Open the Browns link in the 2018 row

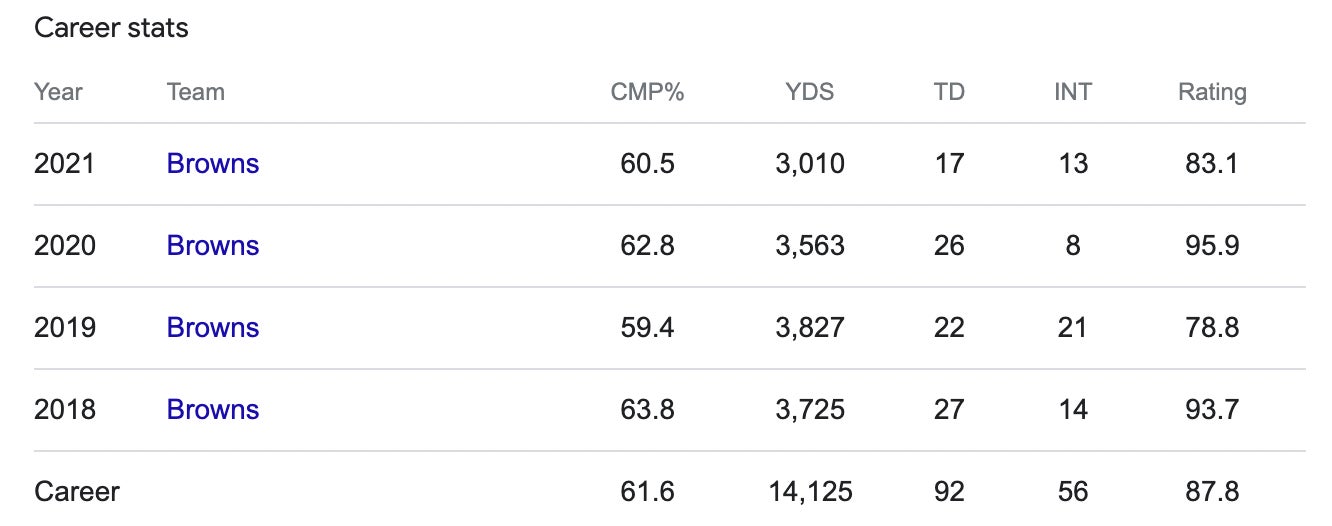click(213, 410)
